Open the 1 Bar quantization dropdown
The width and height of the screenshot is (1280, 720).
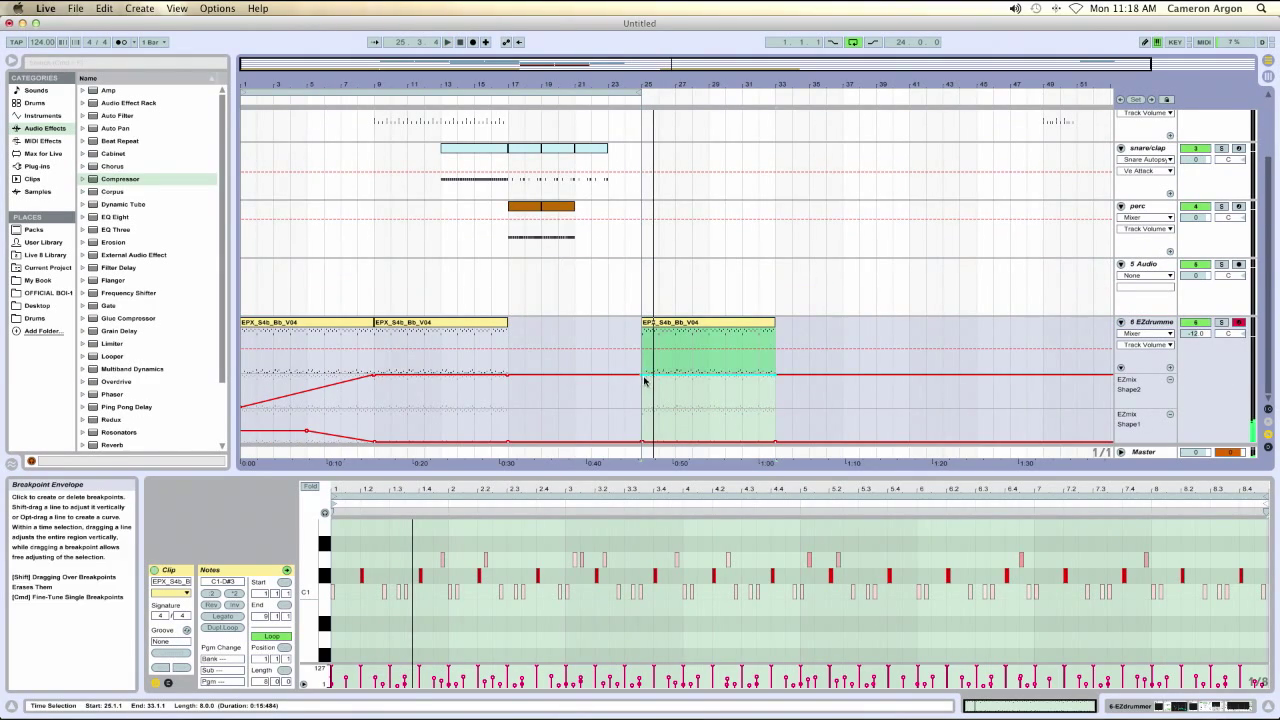[x=153, y=42]
